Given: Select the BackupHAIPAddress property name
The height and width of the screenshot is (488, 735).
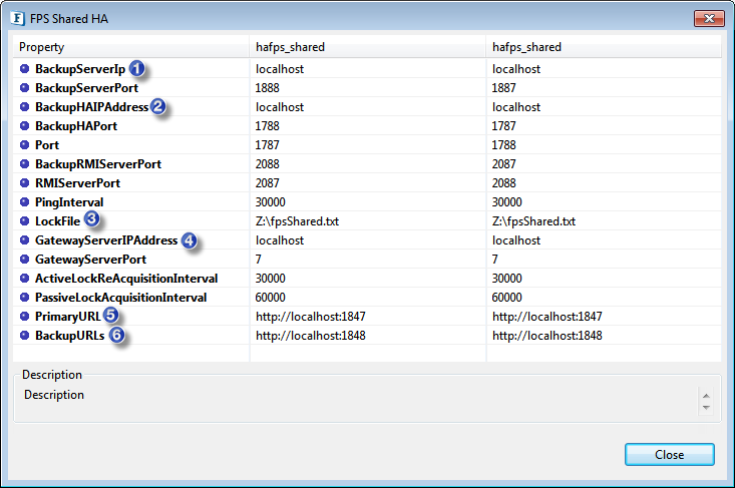Looking at the screenshot, I should (x=92, y=107).
